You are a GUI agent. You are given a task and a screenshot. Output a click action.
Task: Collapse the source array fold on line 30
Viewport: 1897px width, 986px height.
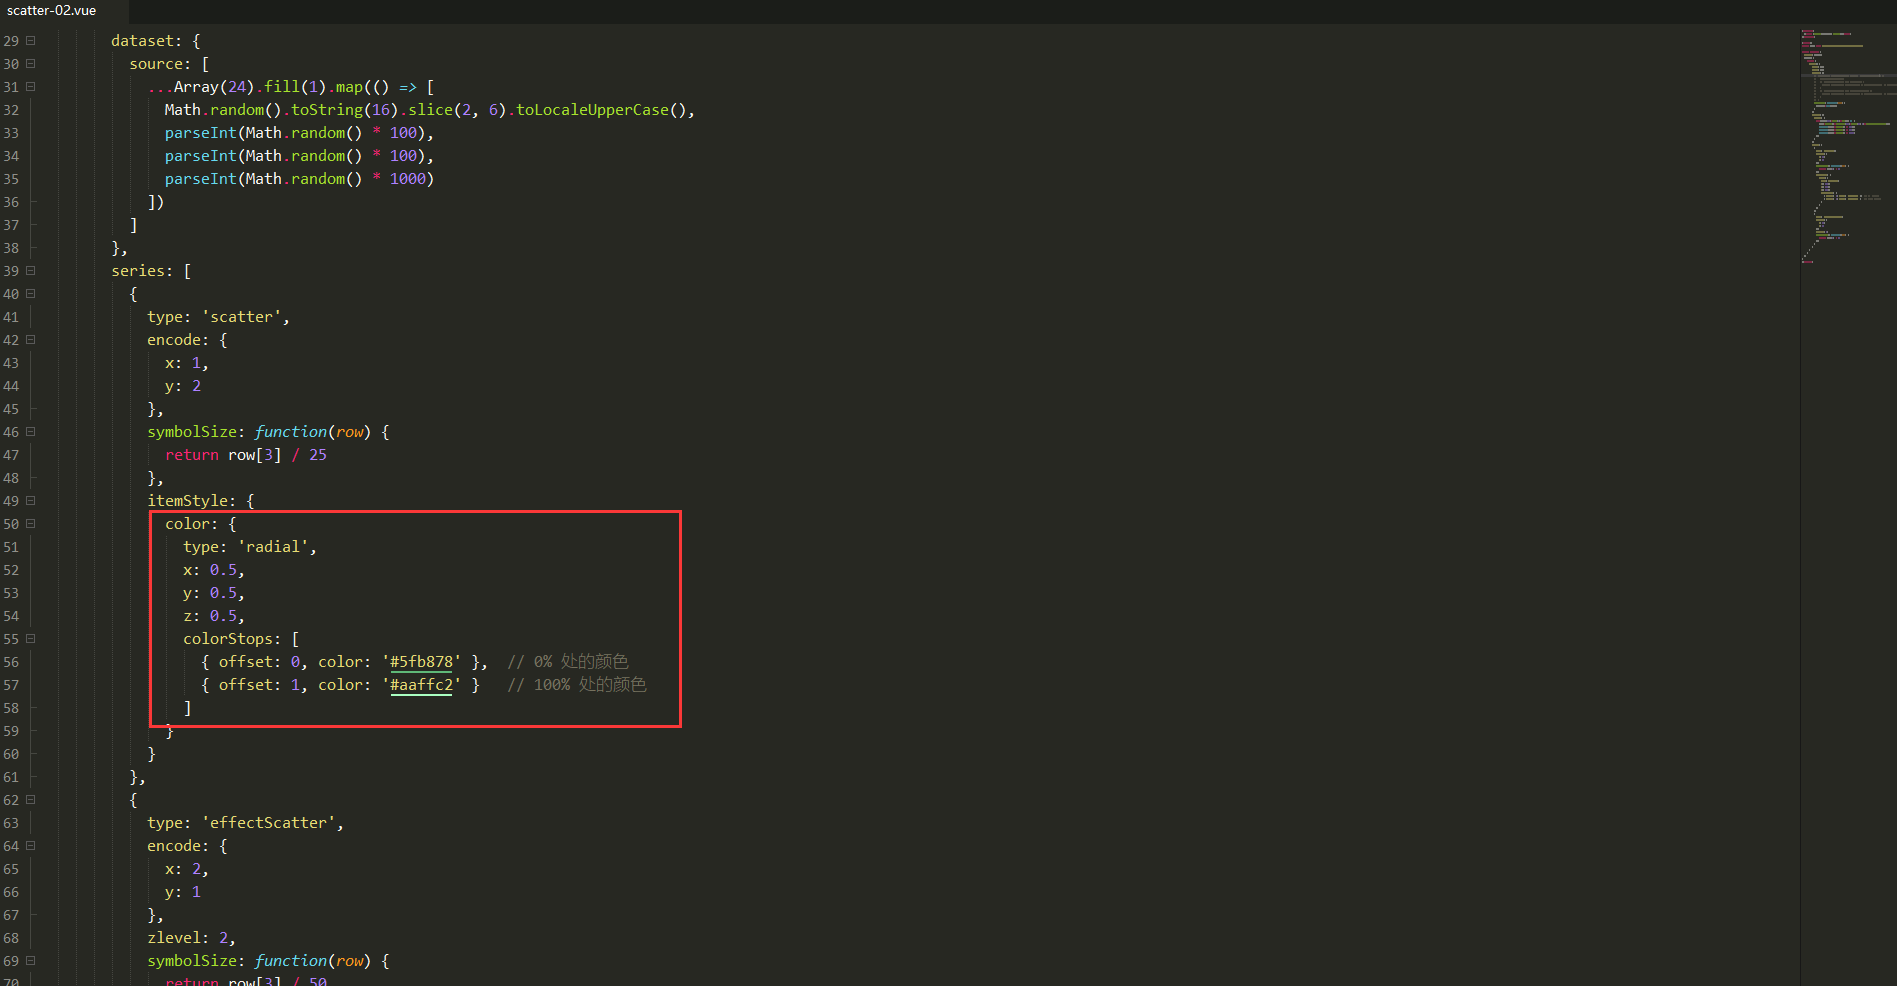[31, 64]
